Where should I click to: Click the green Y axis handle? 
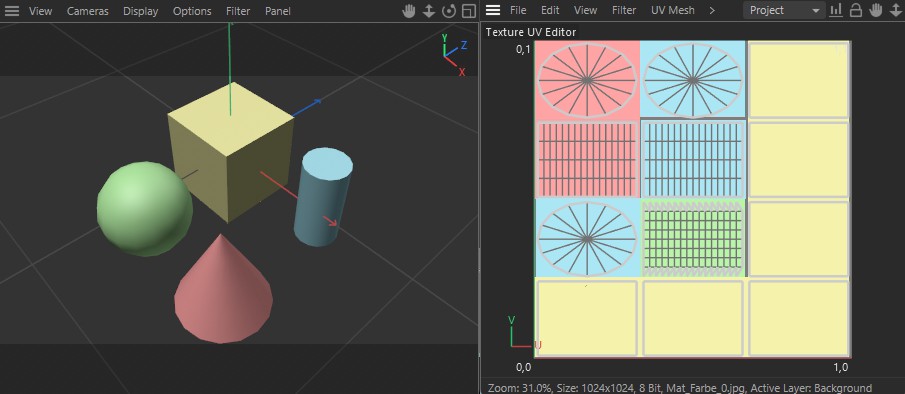230,69
